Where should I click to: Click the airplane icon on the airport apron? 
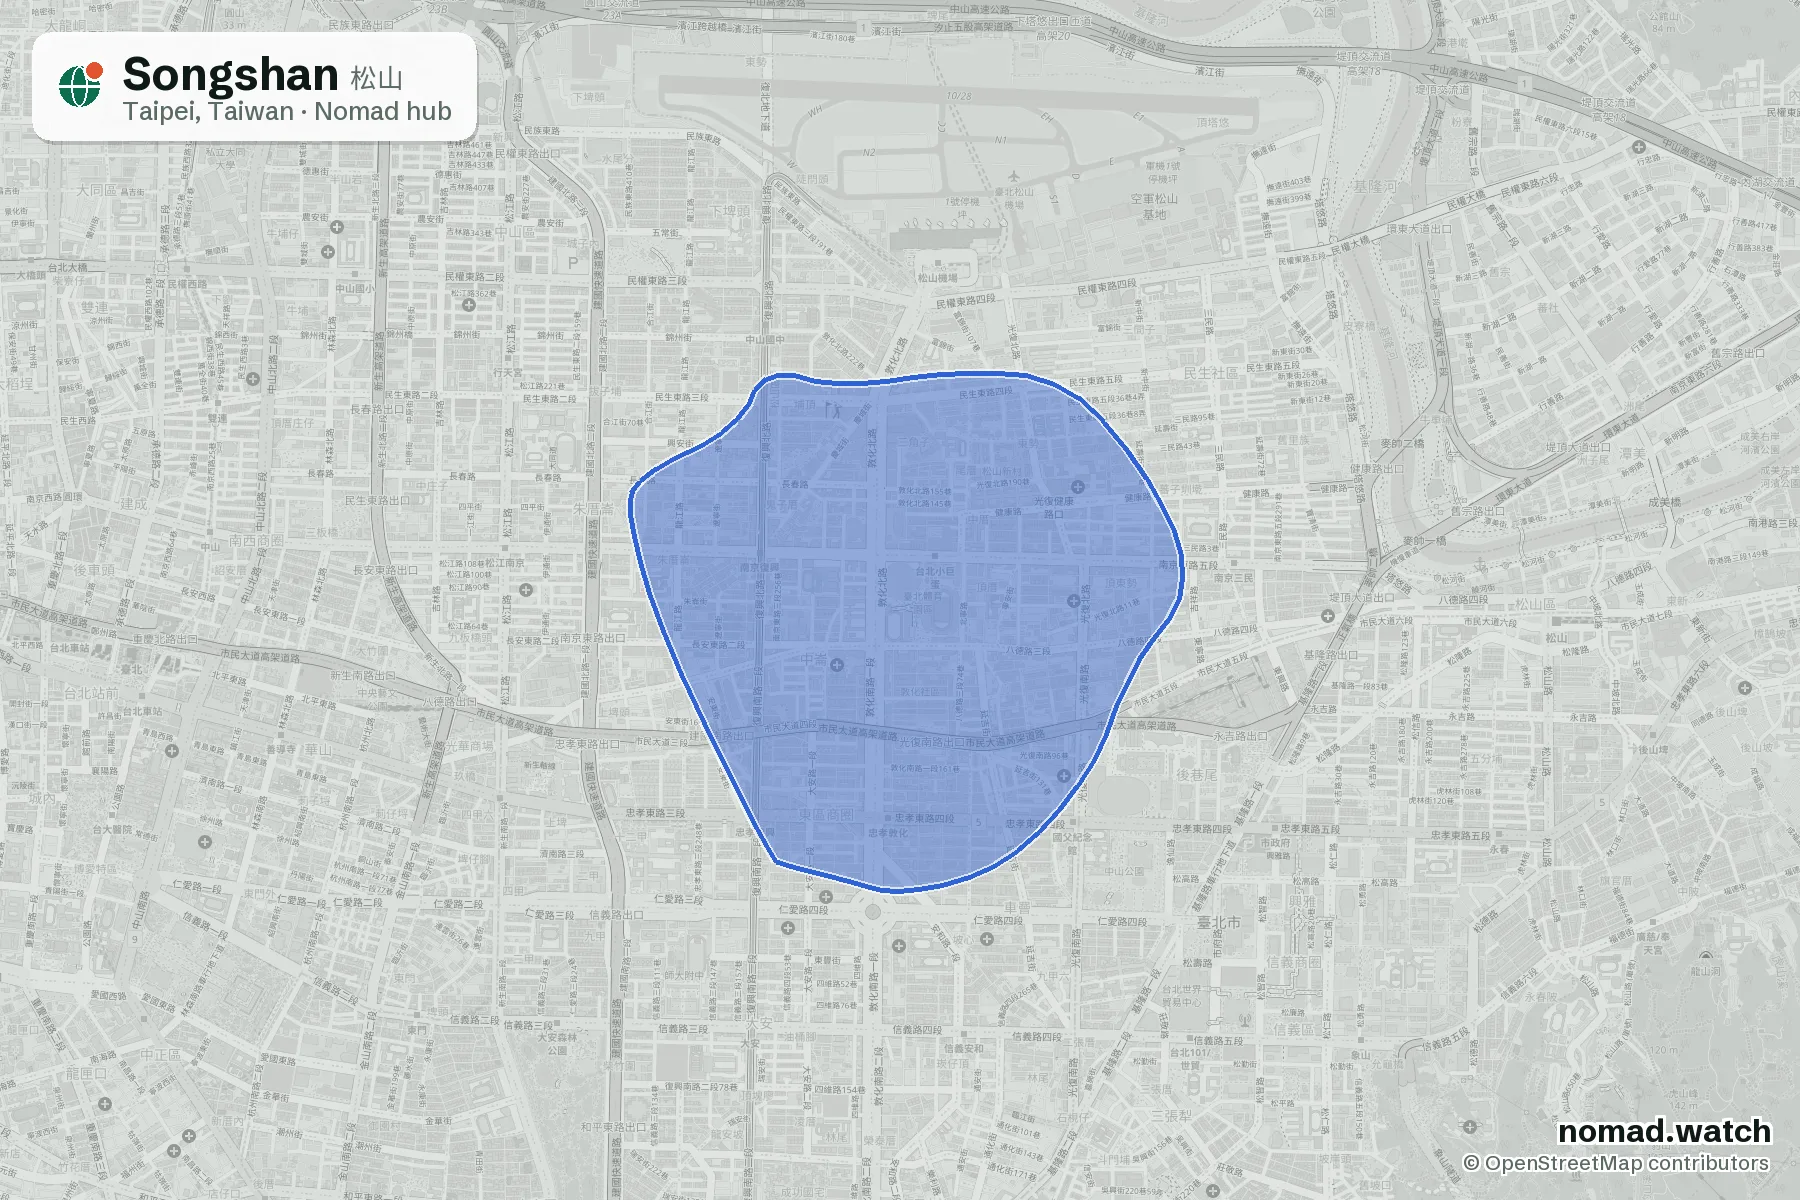coord(1014,177)
